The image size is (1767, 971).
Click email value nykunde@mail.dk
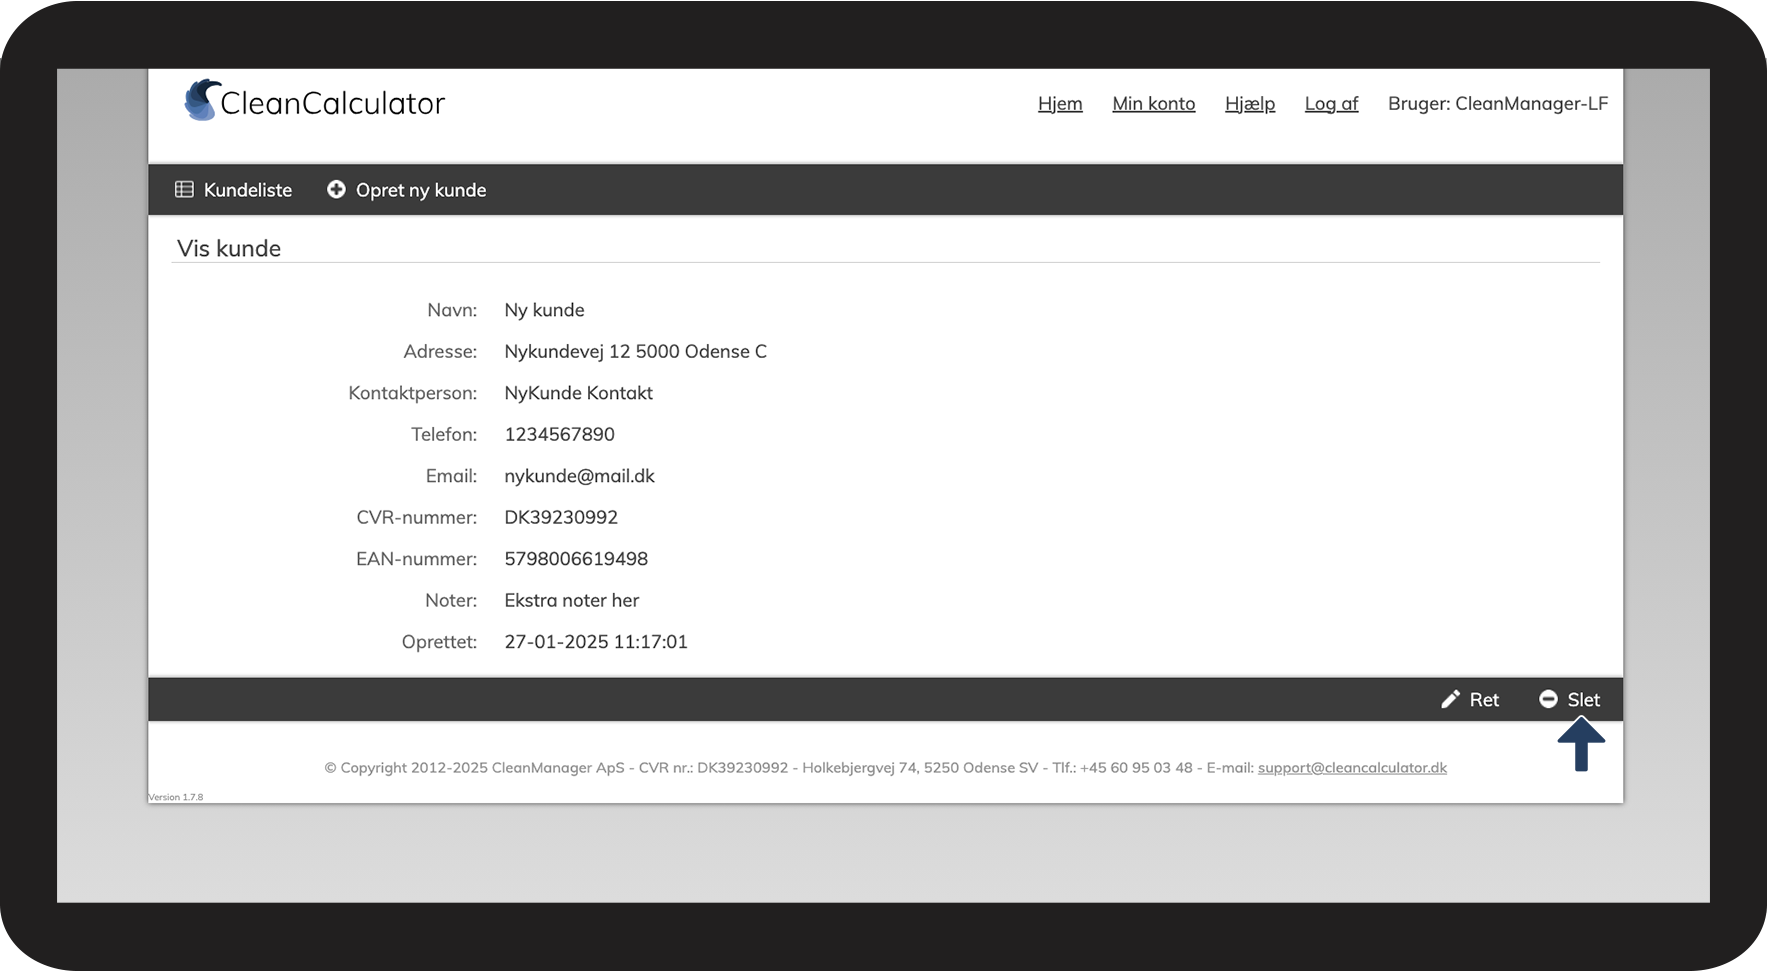point(579,476)
